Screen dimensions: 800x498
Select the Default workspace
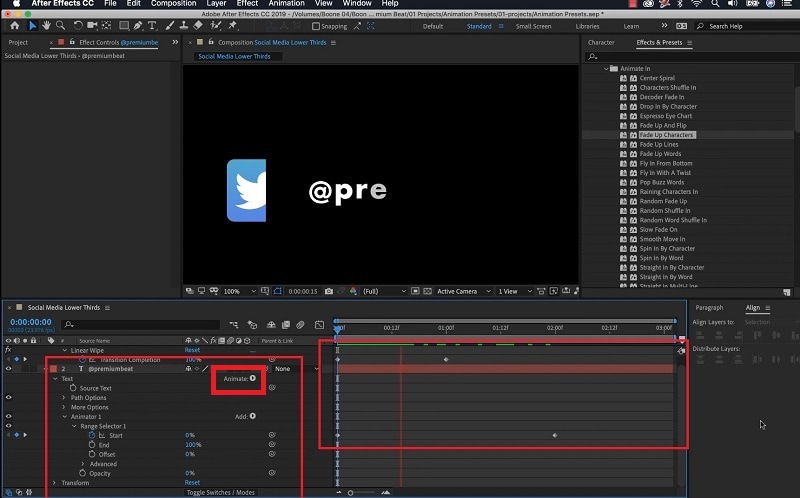pos(433,26)
